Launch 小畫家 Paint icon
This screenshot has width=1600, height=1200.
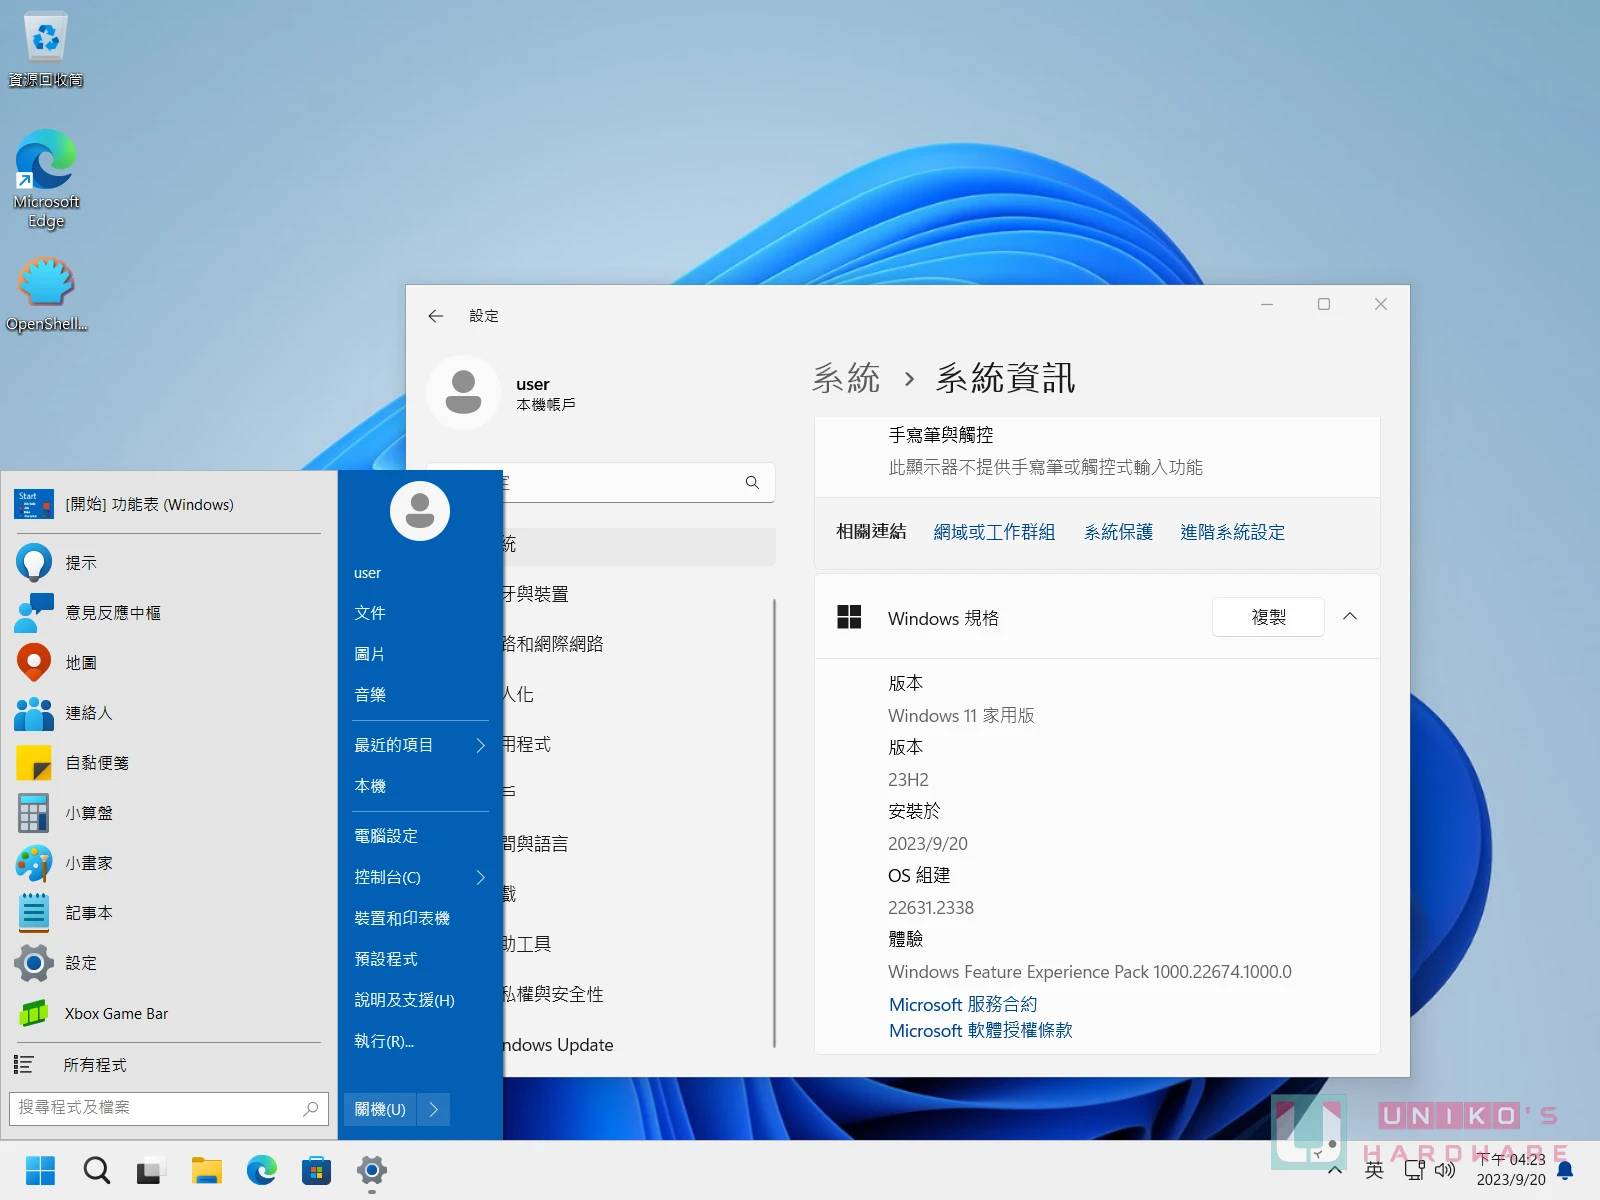[34, 863]
